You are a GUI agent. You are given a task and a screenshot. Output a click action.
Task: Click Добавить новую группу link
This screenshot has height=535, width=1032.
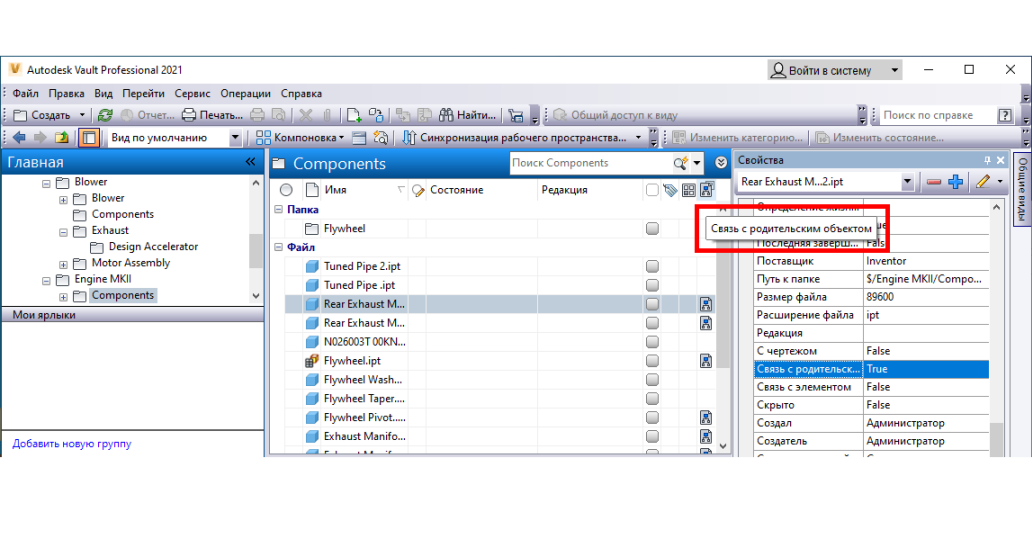point(72,444)
